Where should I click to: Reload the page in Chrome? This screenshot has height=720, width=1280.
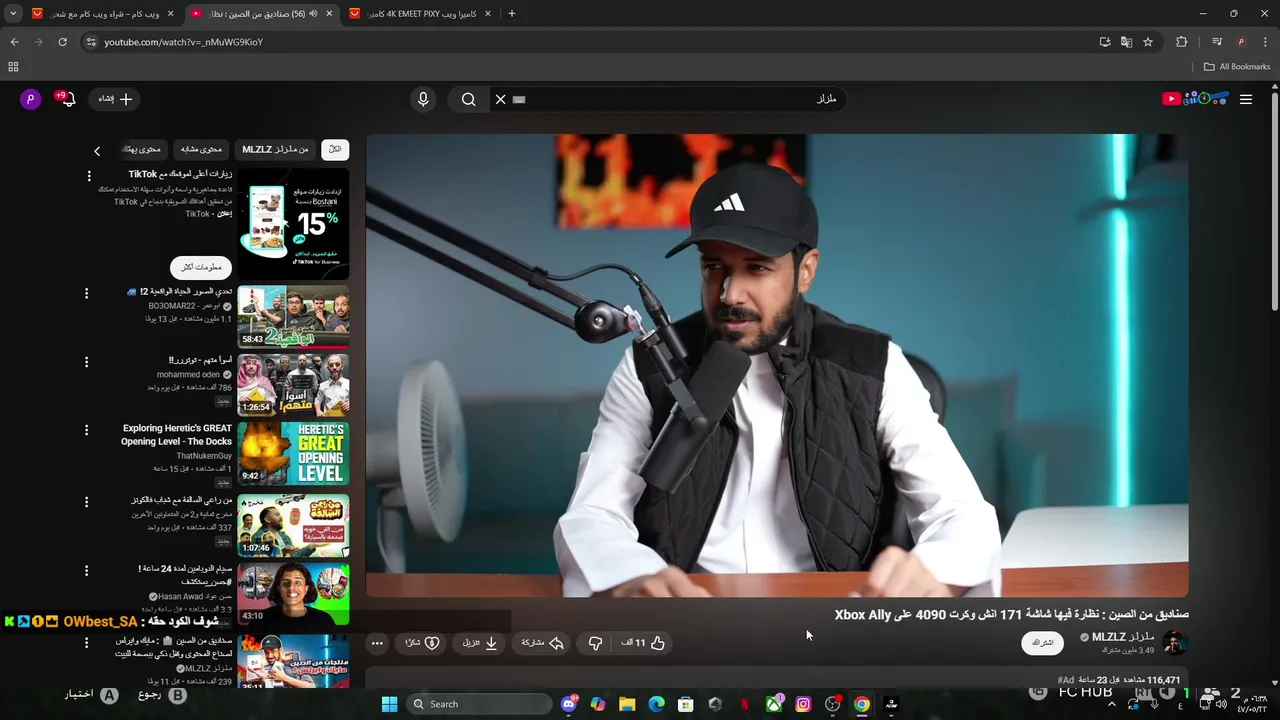tap(62, 42)
